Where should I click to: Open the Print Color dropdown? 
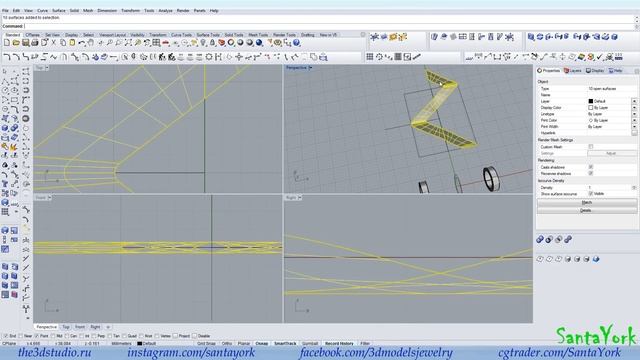pos(634,120)
